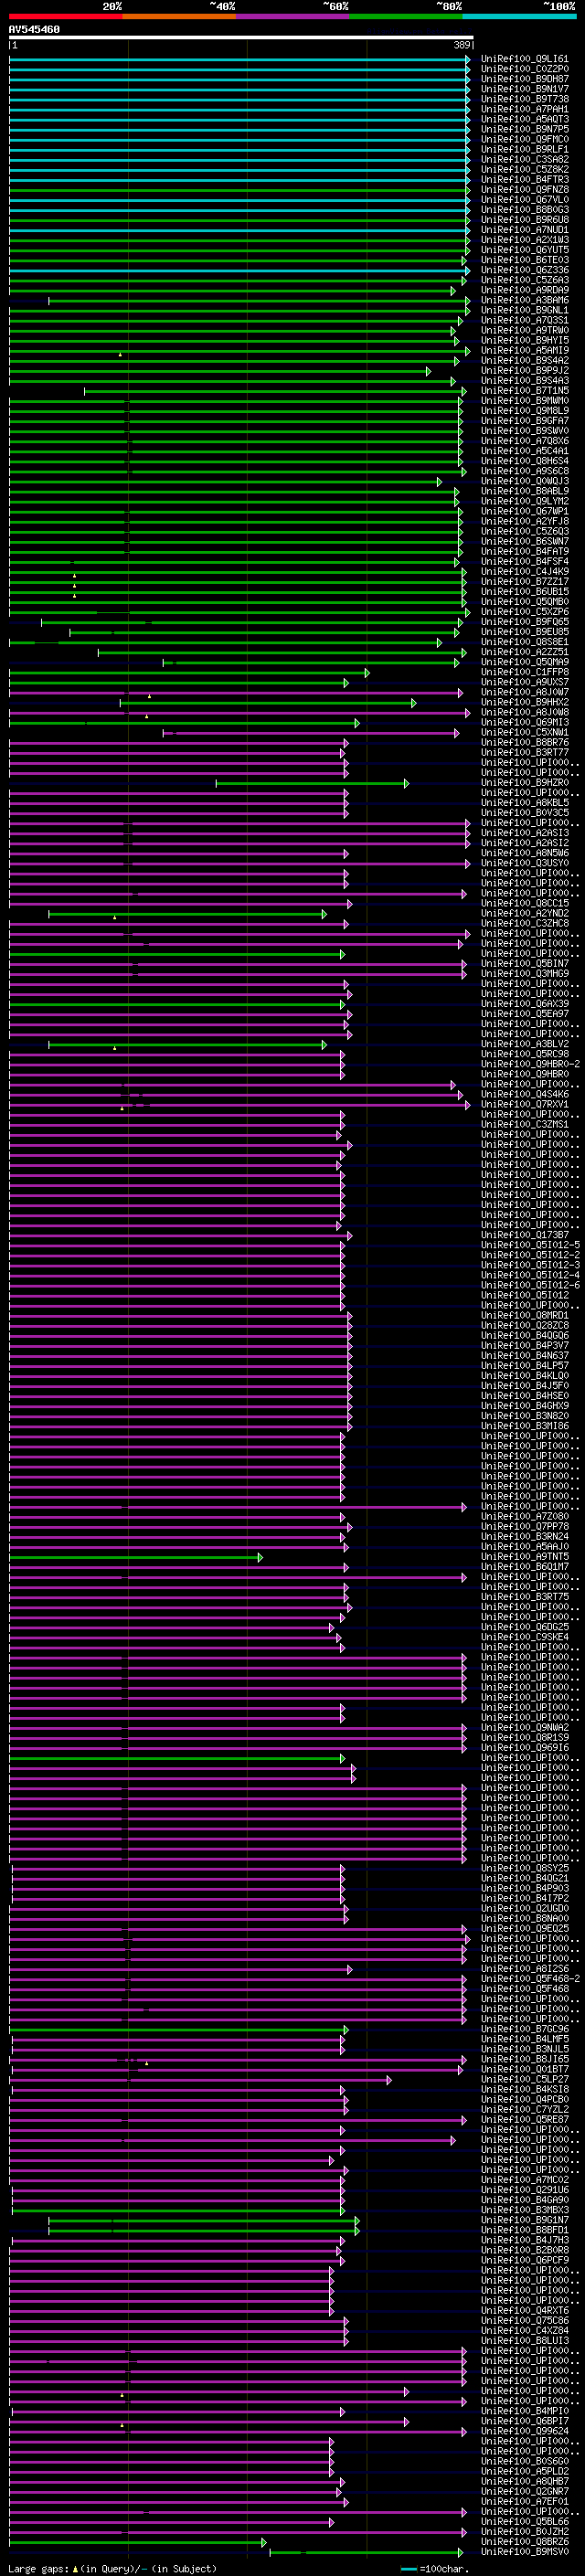Select UniRef100_Q0WQJ3 label
The height and width of the screenshot is (2576, 585).
[525, 481]
